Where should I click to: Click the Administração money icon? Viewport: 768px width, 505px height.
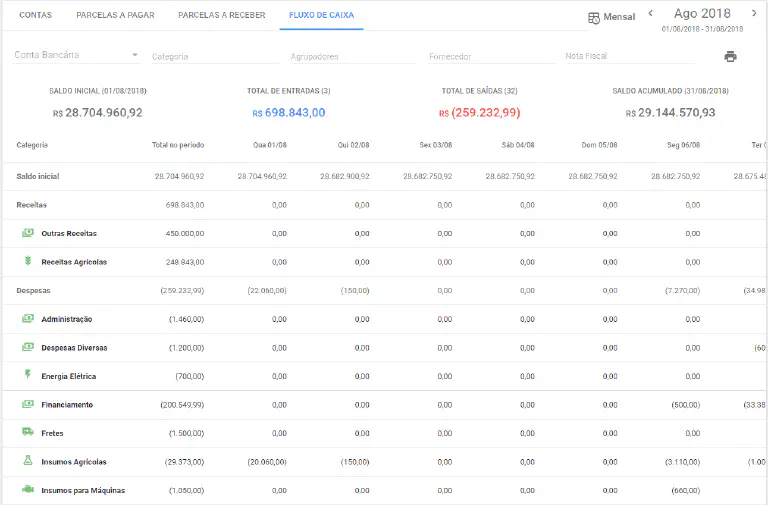(x=28, y=318)
